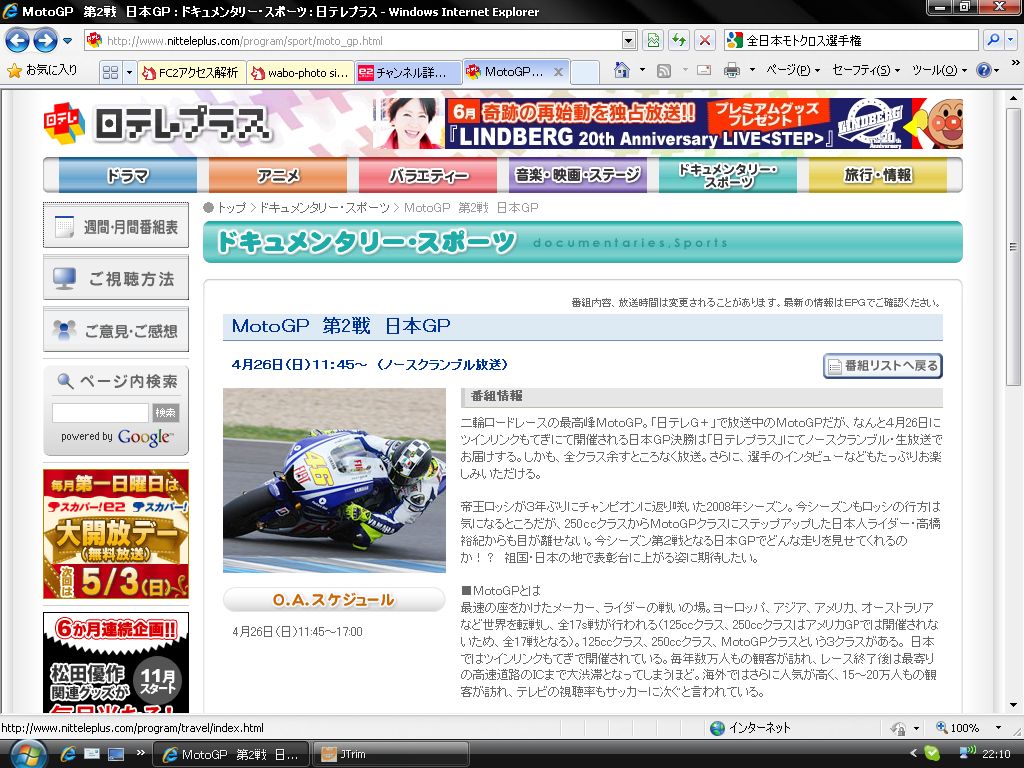Click the green shield tray icon
1024x768 pixels.
932,754
